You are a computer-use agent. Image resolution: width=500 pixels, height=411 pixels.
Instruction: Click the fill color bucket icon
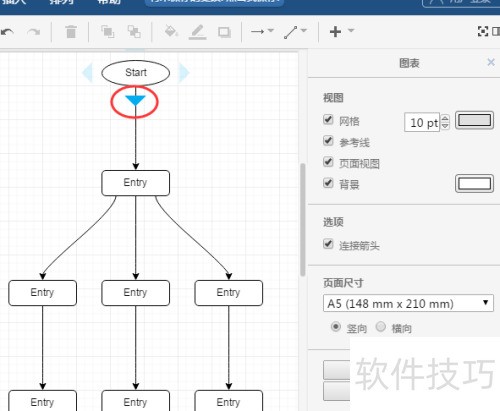pos(171,32)
